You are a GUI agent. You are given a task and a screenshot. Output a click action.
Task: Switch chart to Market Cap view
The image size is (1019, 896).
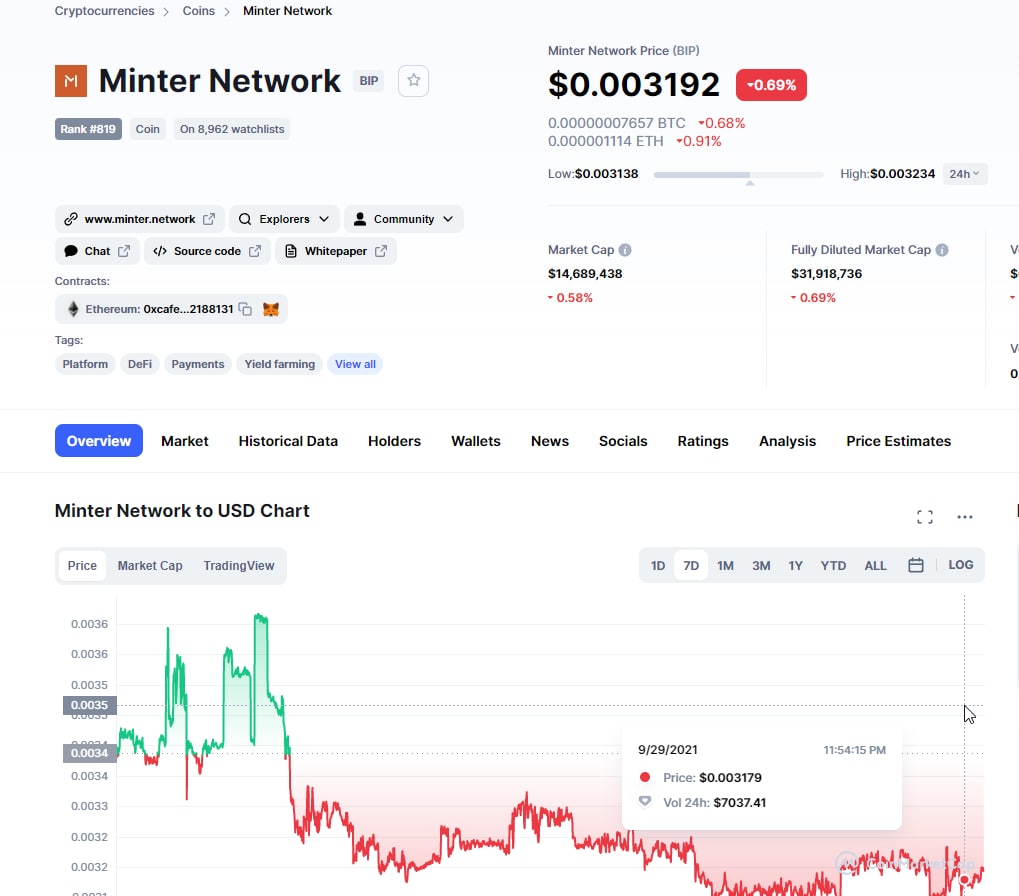tap(150, 566)
